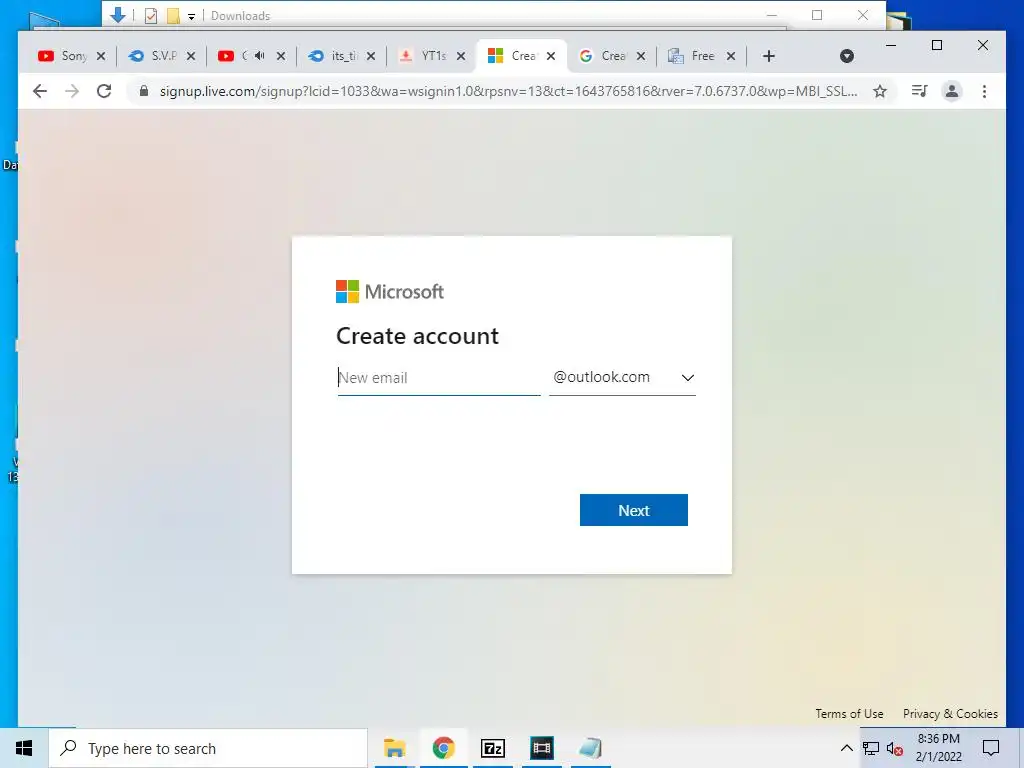The image size is (1024, 768).
Task: Click the Downloads window blue arrow icon
Action: pos(118,15)
